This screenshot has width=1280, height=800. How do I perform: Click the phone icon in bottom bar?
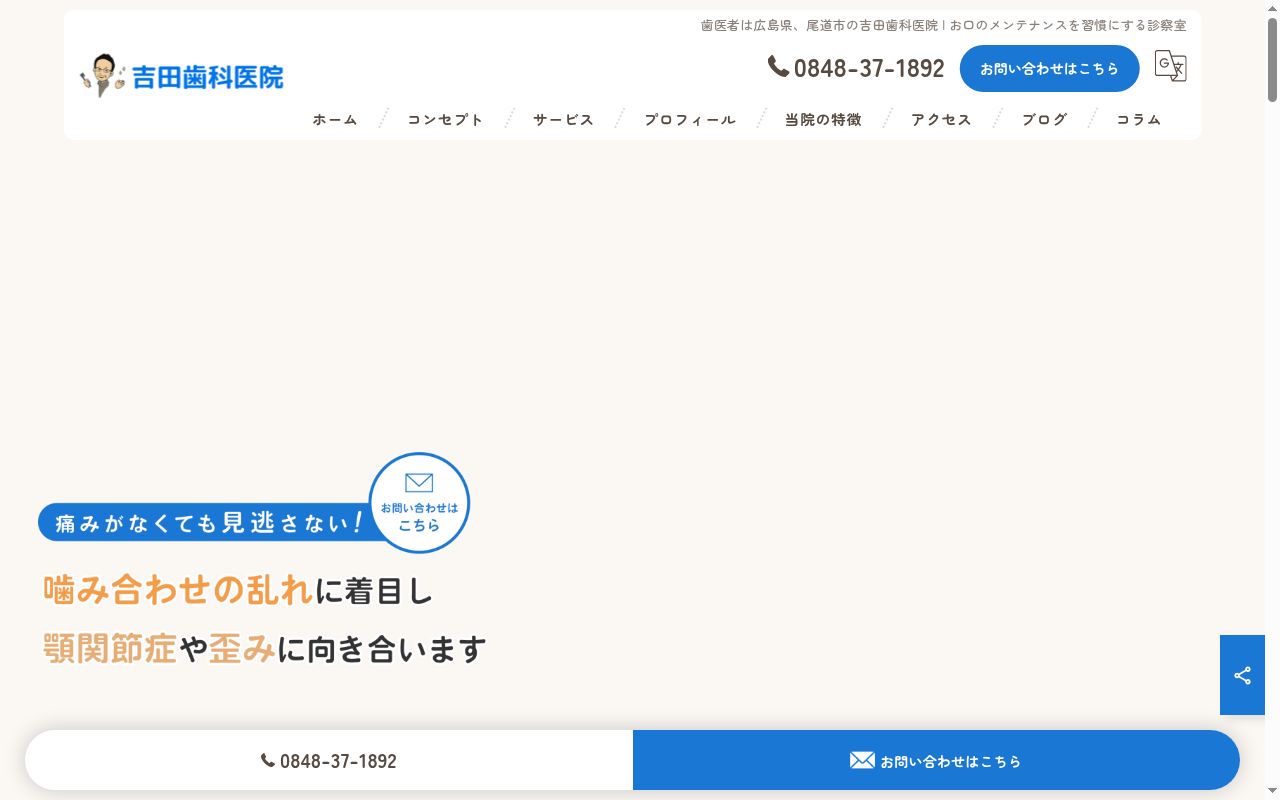click(268, 760)
